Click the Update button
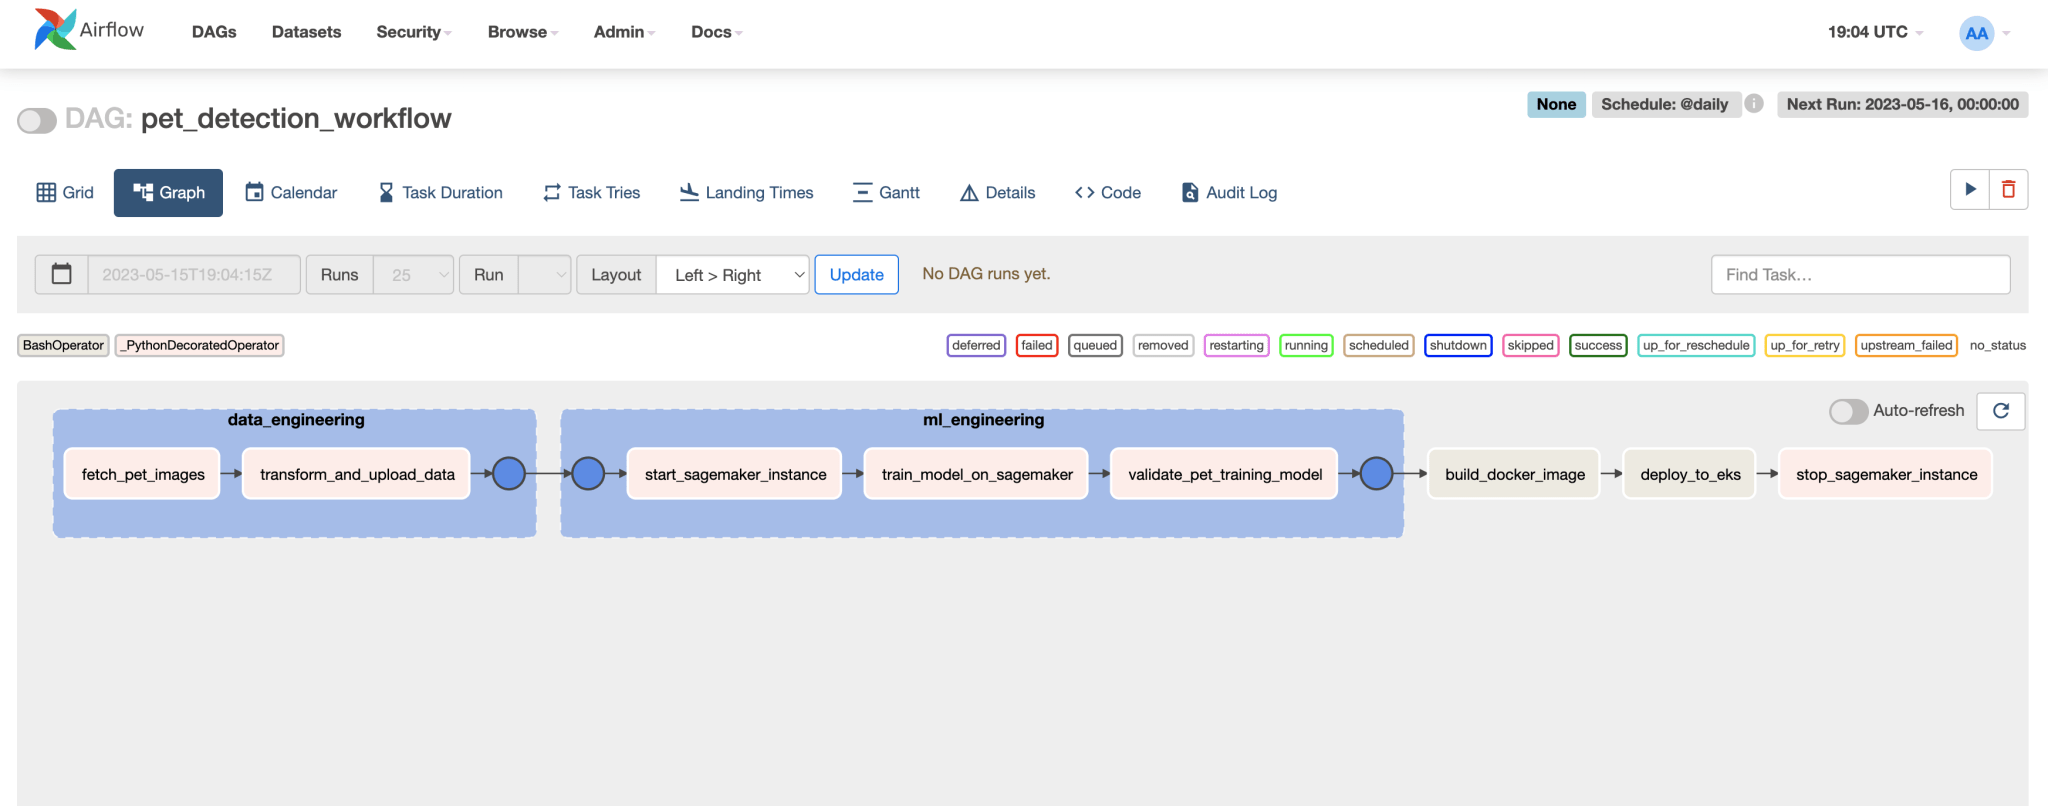Image resolution: width=2048 pixels, height=806 pixels. [x=857, y=274]
